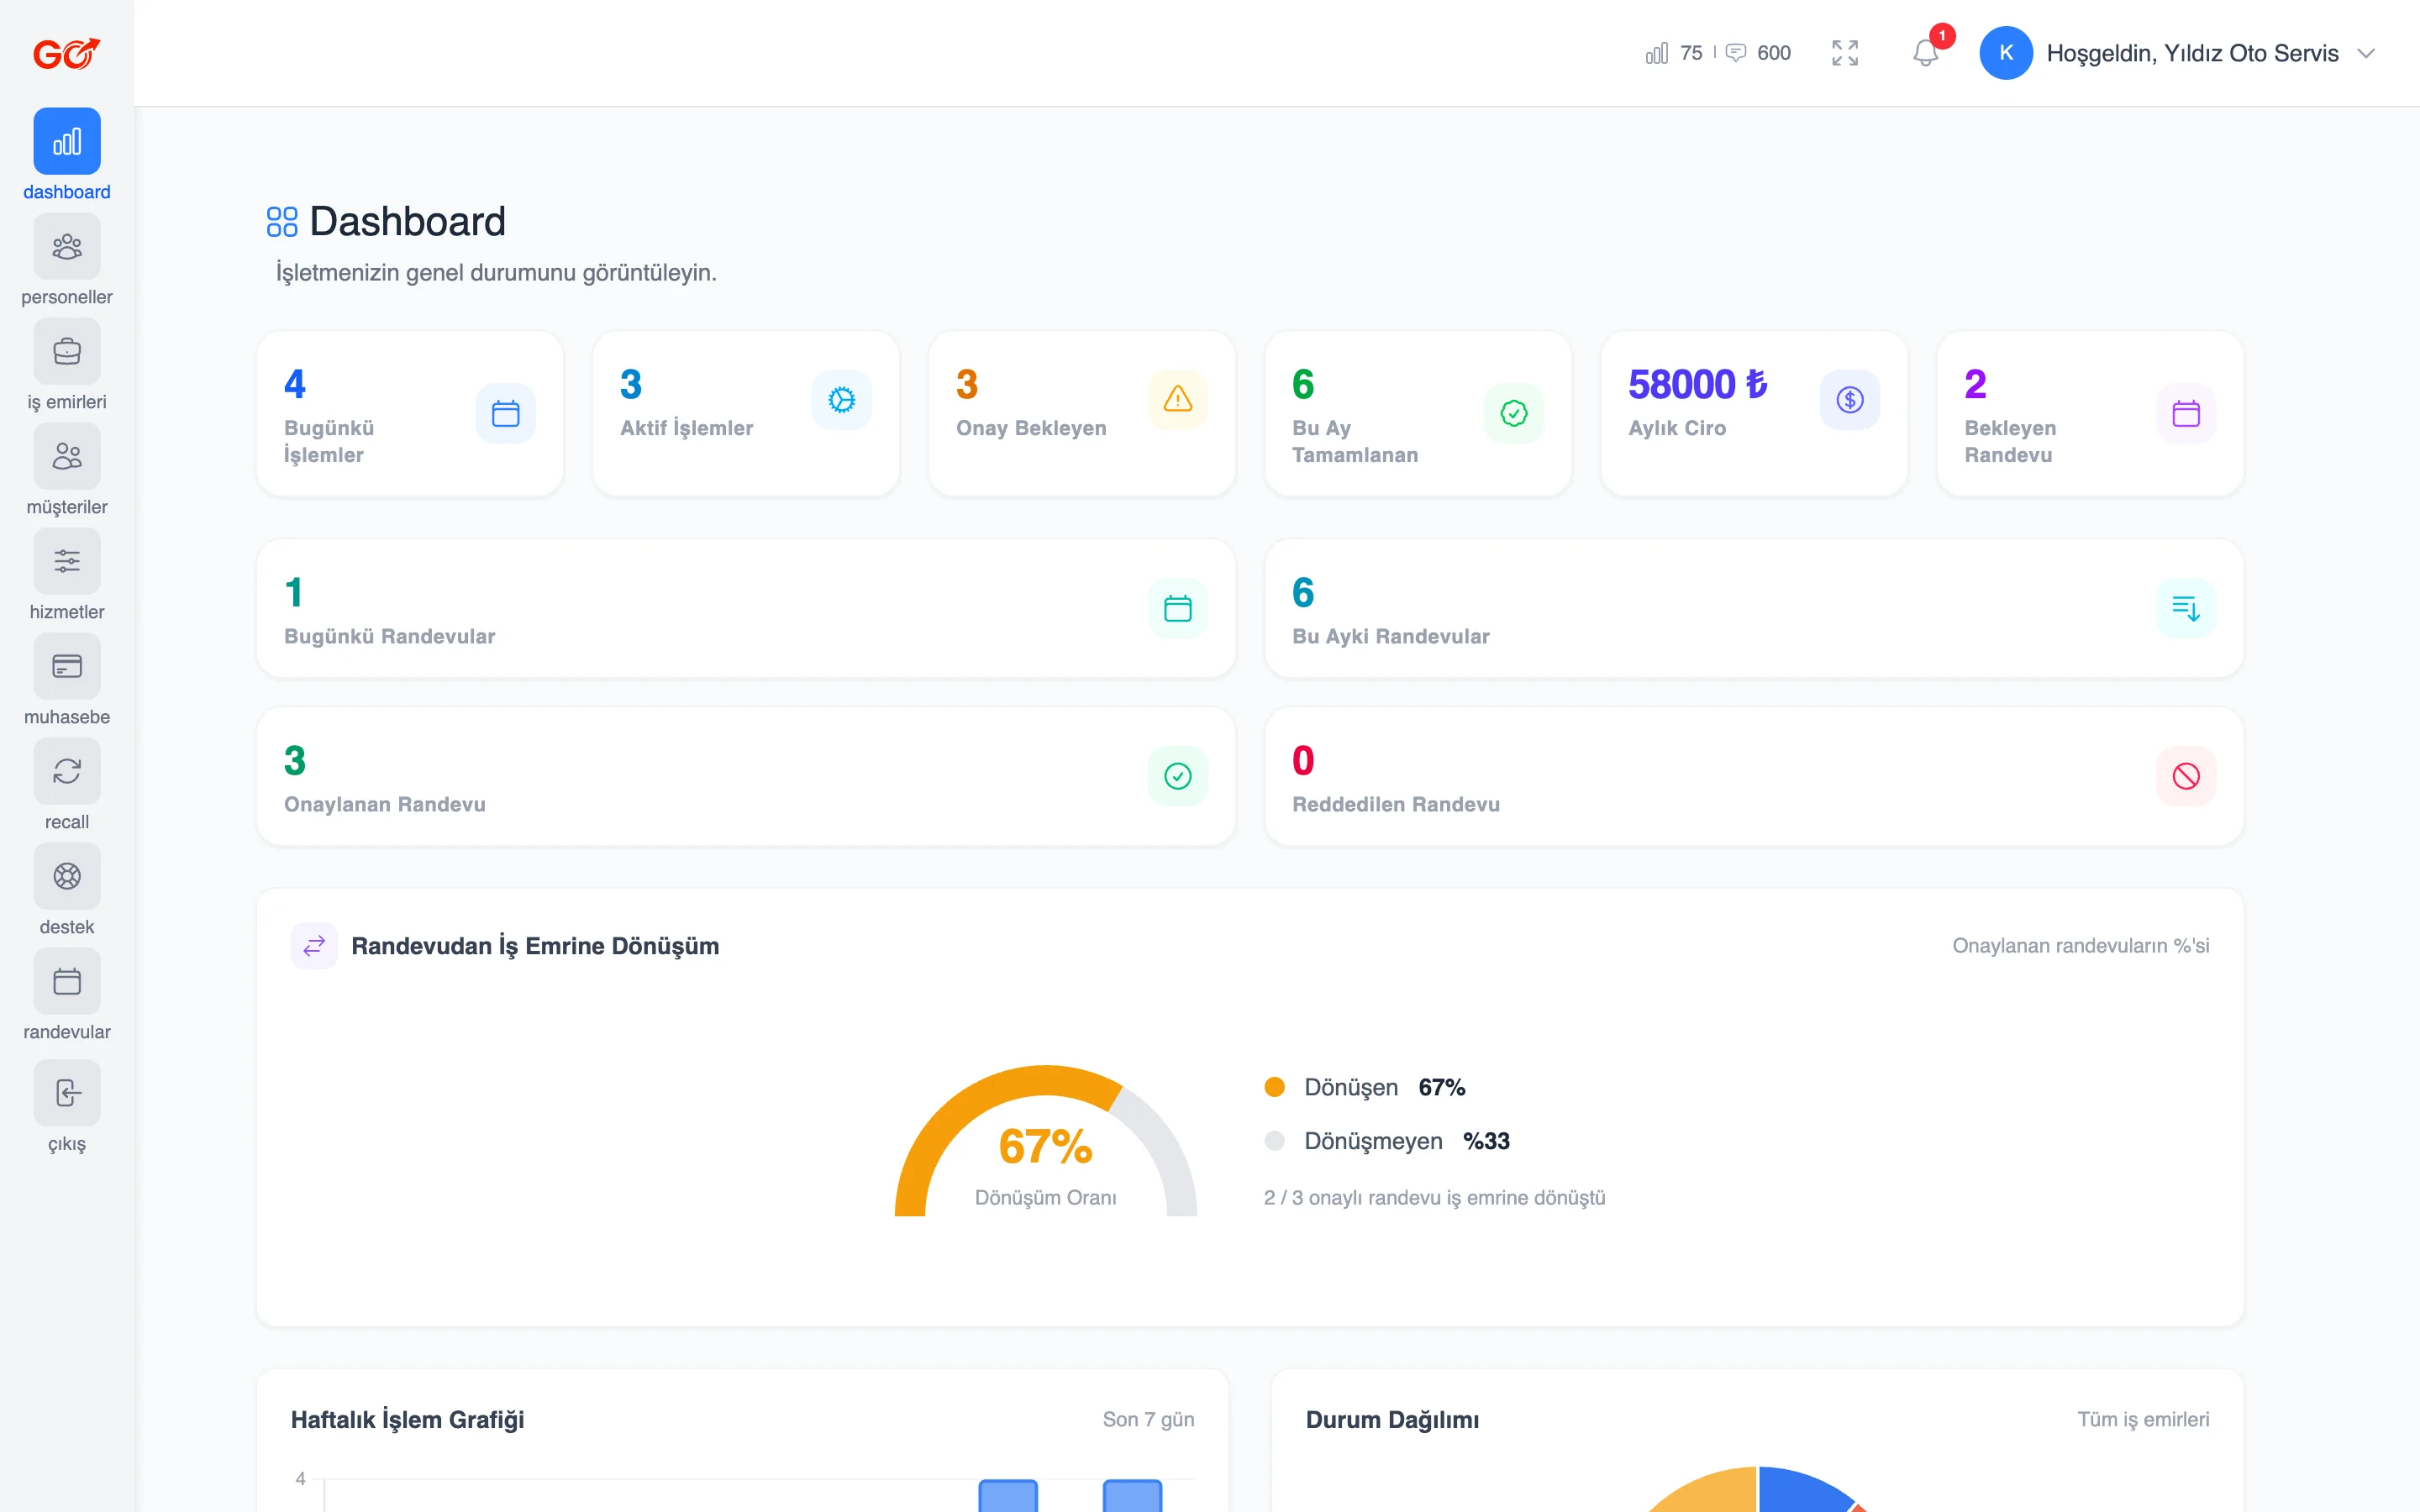This screenshot has height=1512, width=2420.
Task: Open the randevular calendar icon in sidebar
Action: tap(67, 981)
